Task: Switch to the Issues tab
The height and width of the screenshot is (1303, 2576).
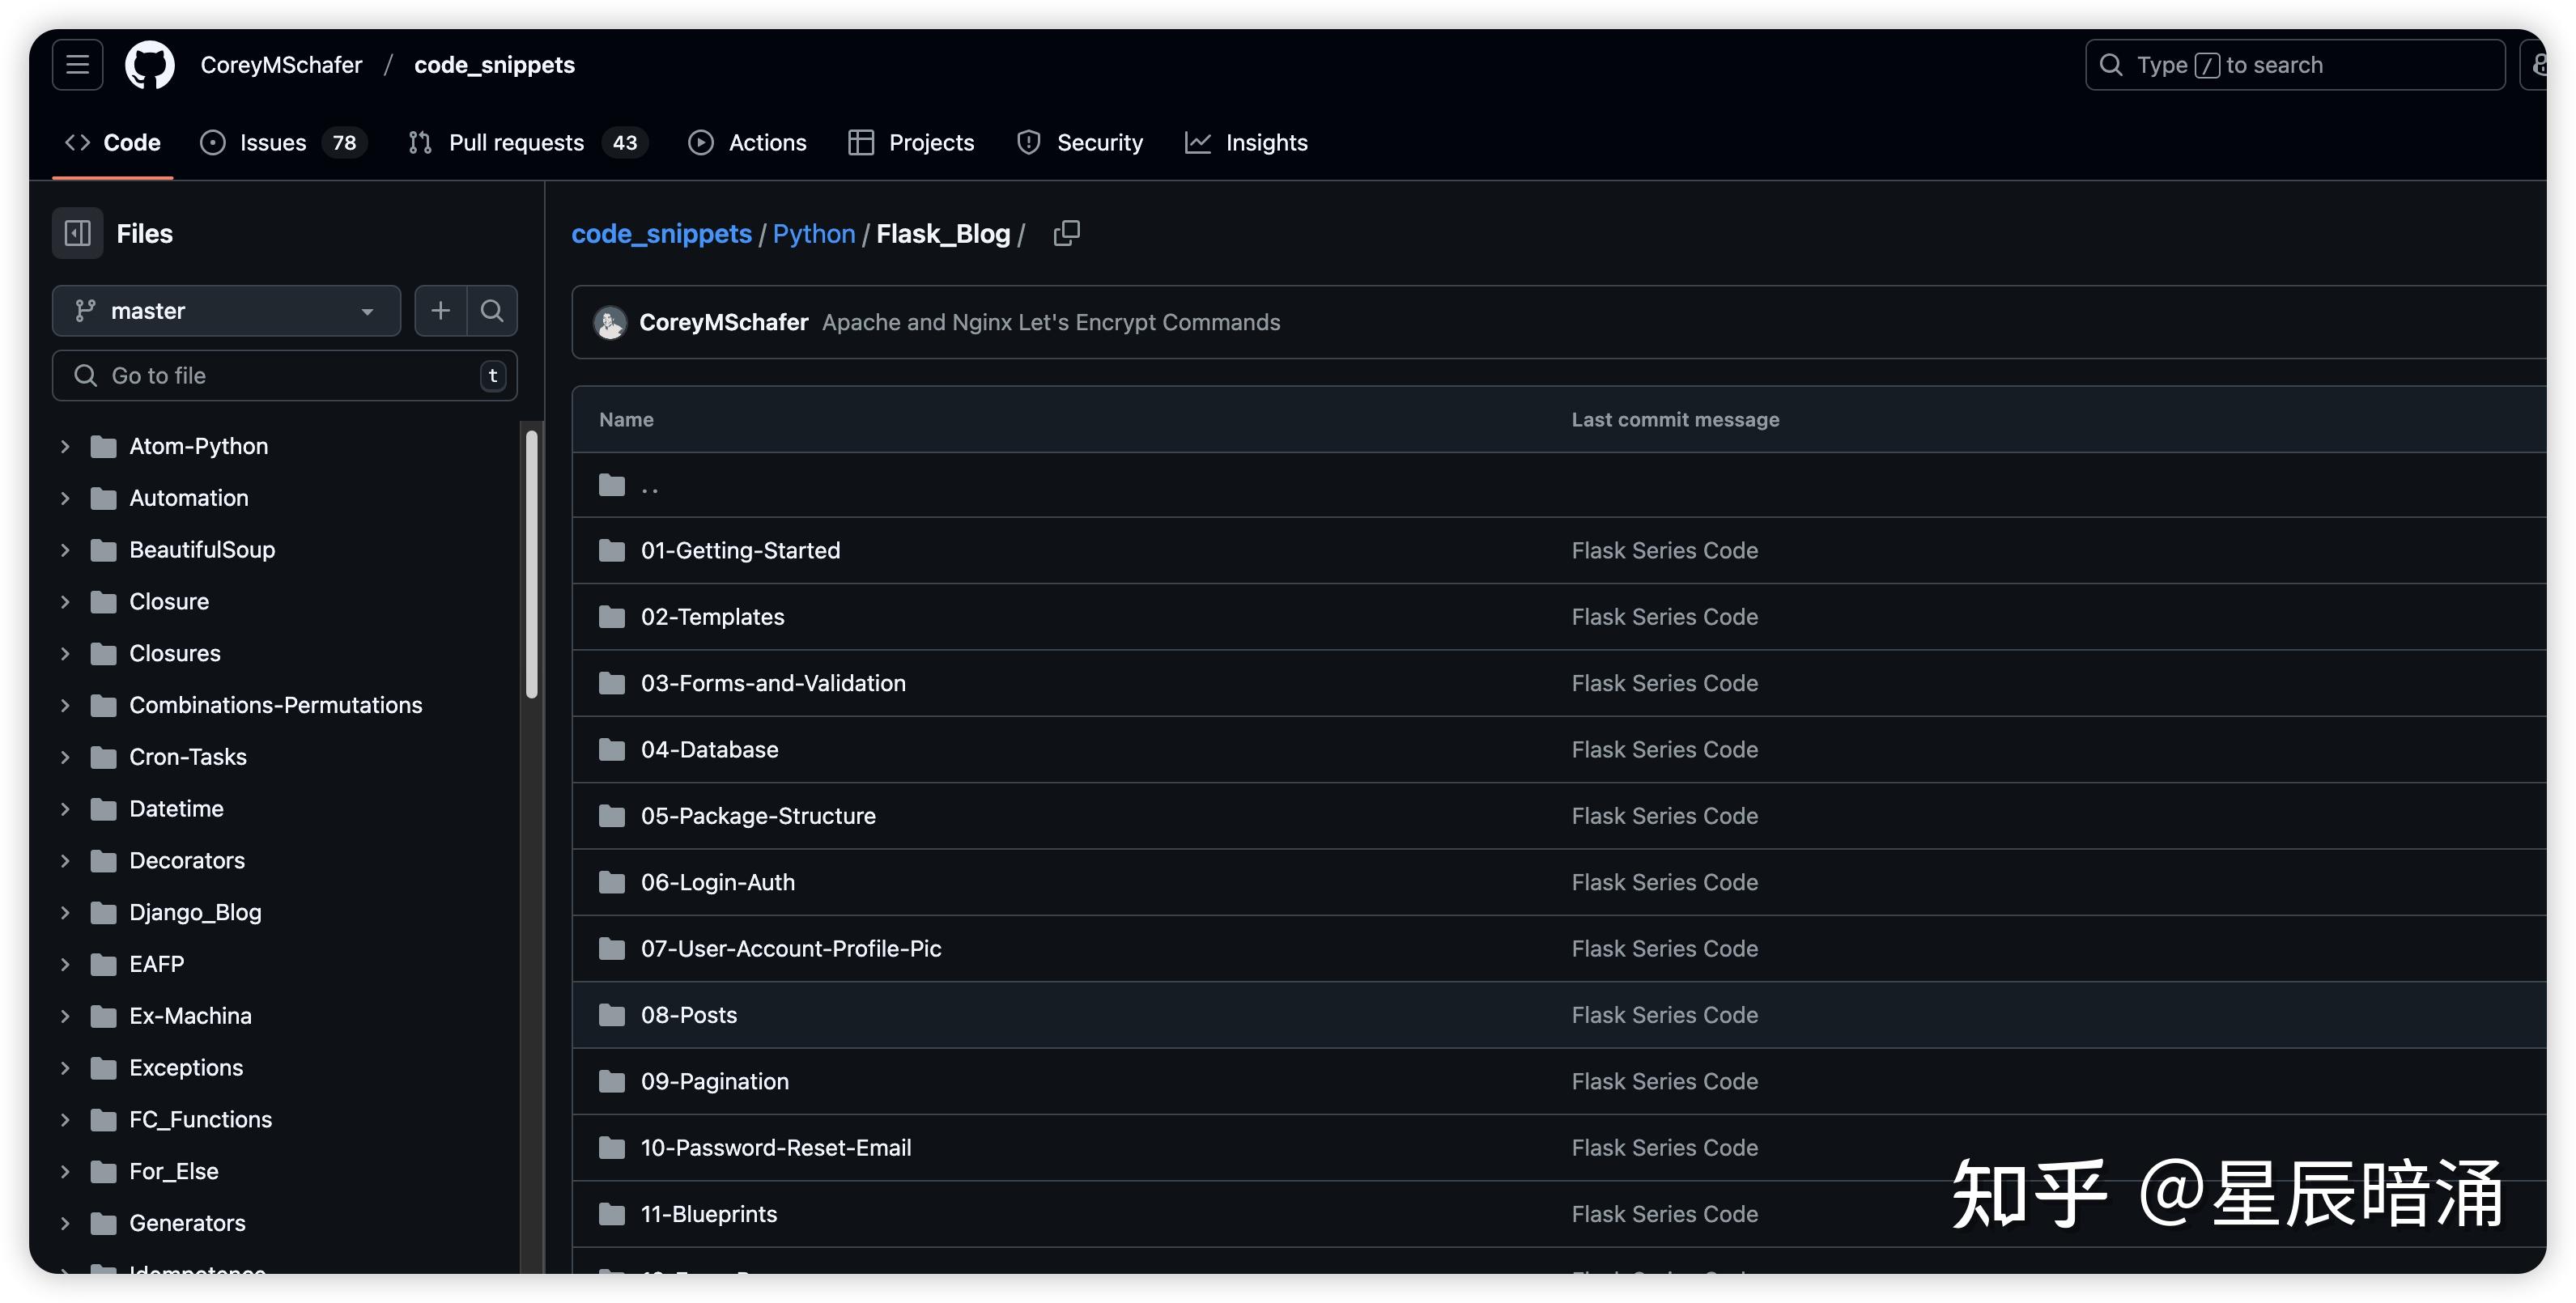Action: (272, 143)
